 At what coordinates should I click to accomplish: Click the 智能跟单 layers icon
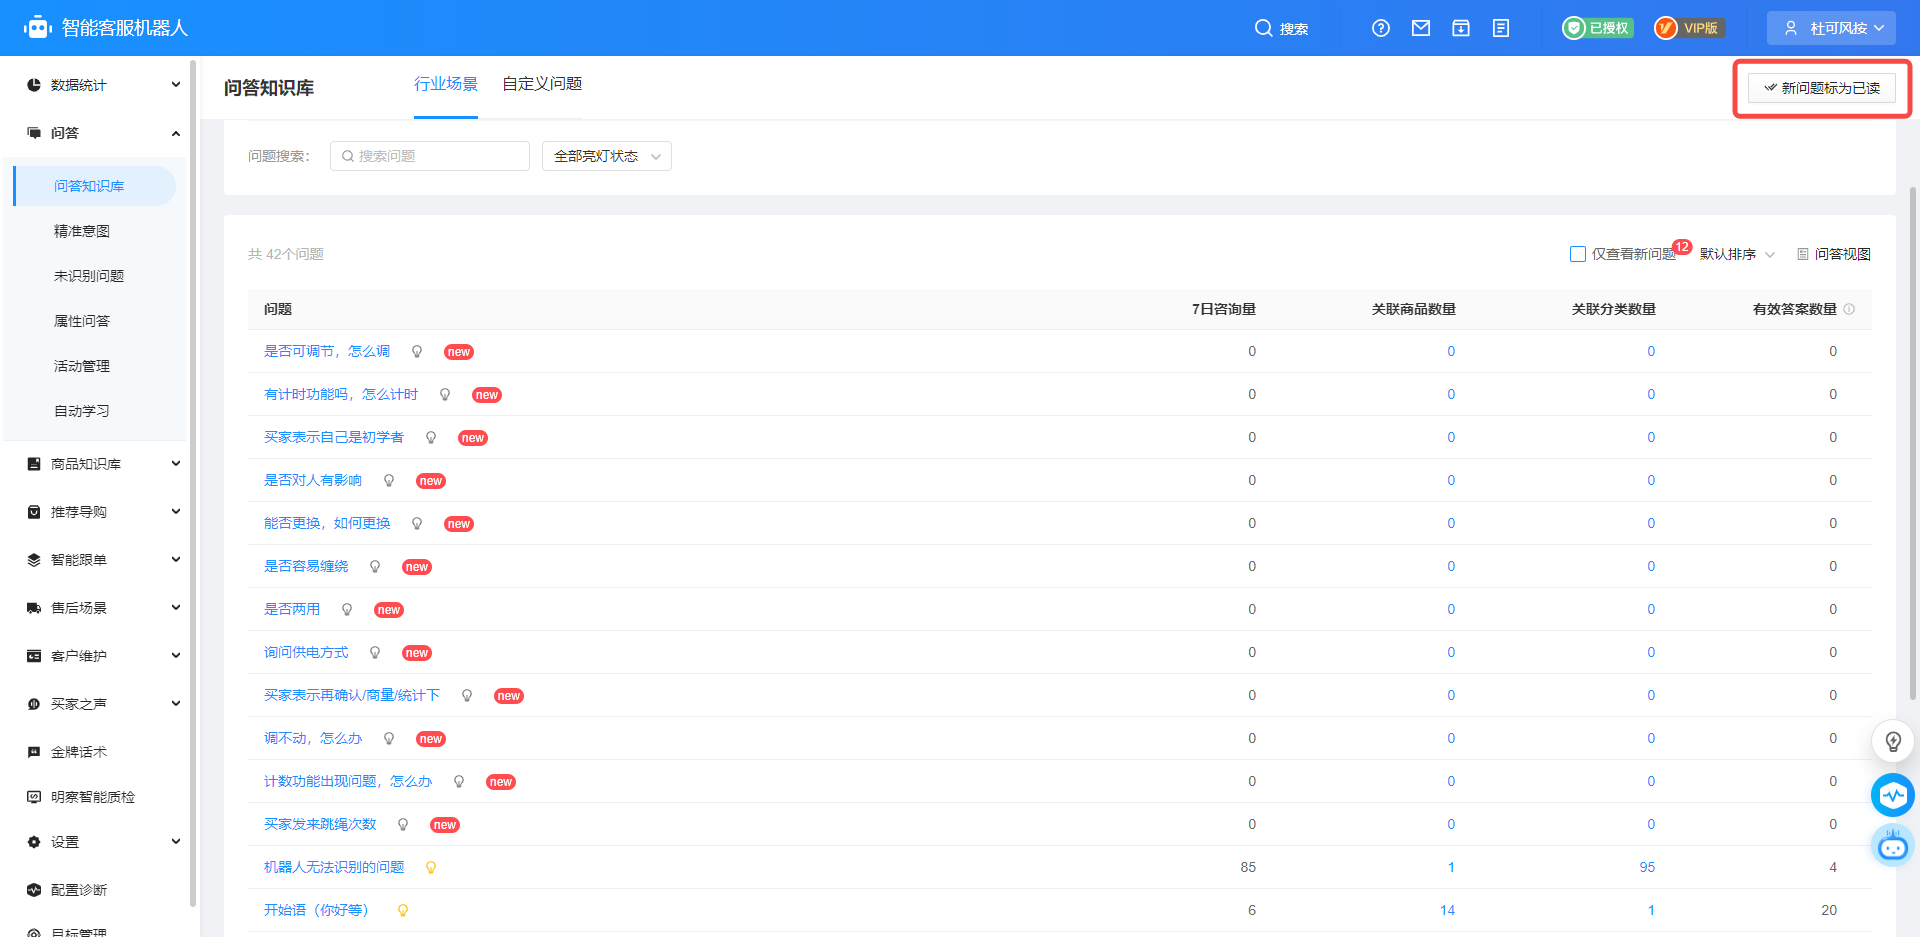[34, 560]
